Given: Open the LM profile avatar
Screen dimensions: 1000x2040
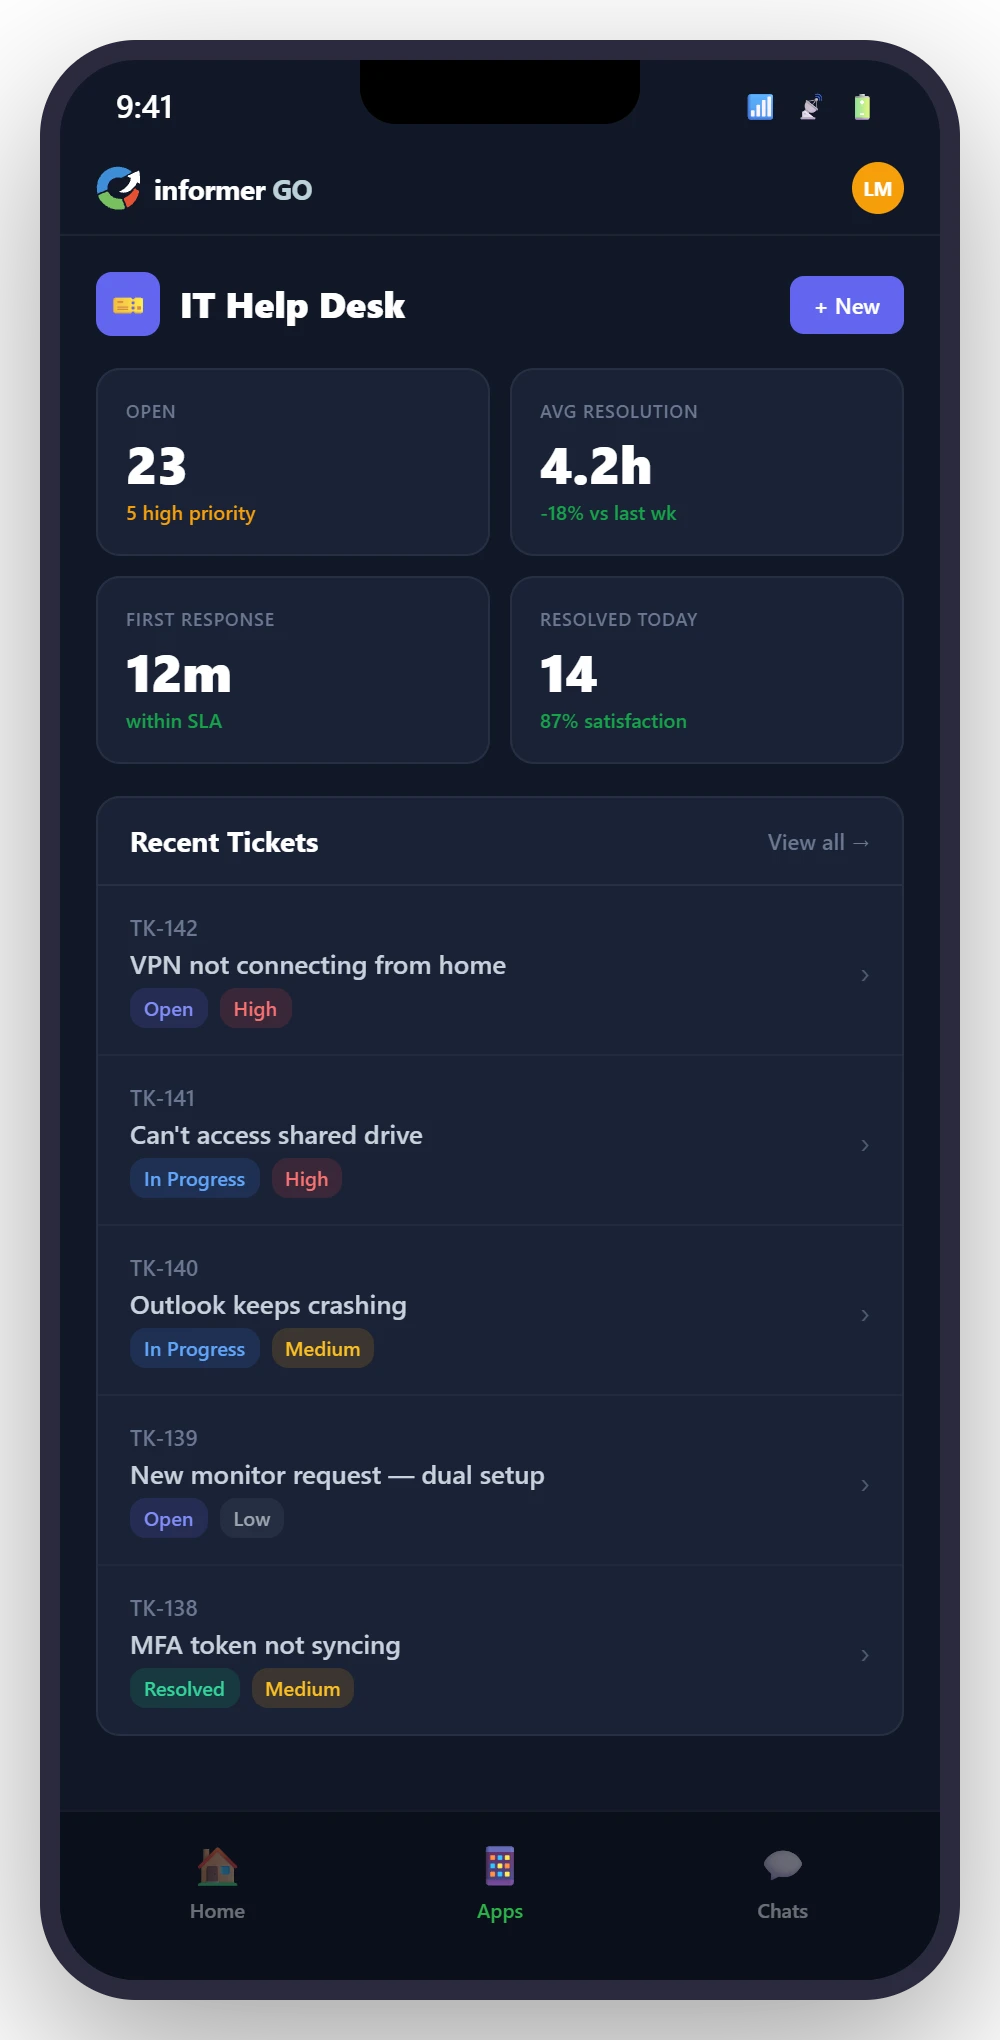Looking at the screenshot, I should [876, 187].
